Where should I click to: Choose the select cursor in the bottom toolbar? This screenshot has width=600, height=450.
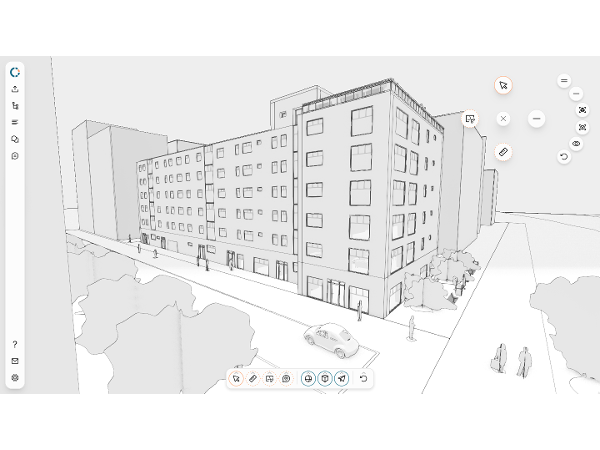click(236, 379)
